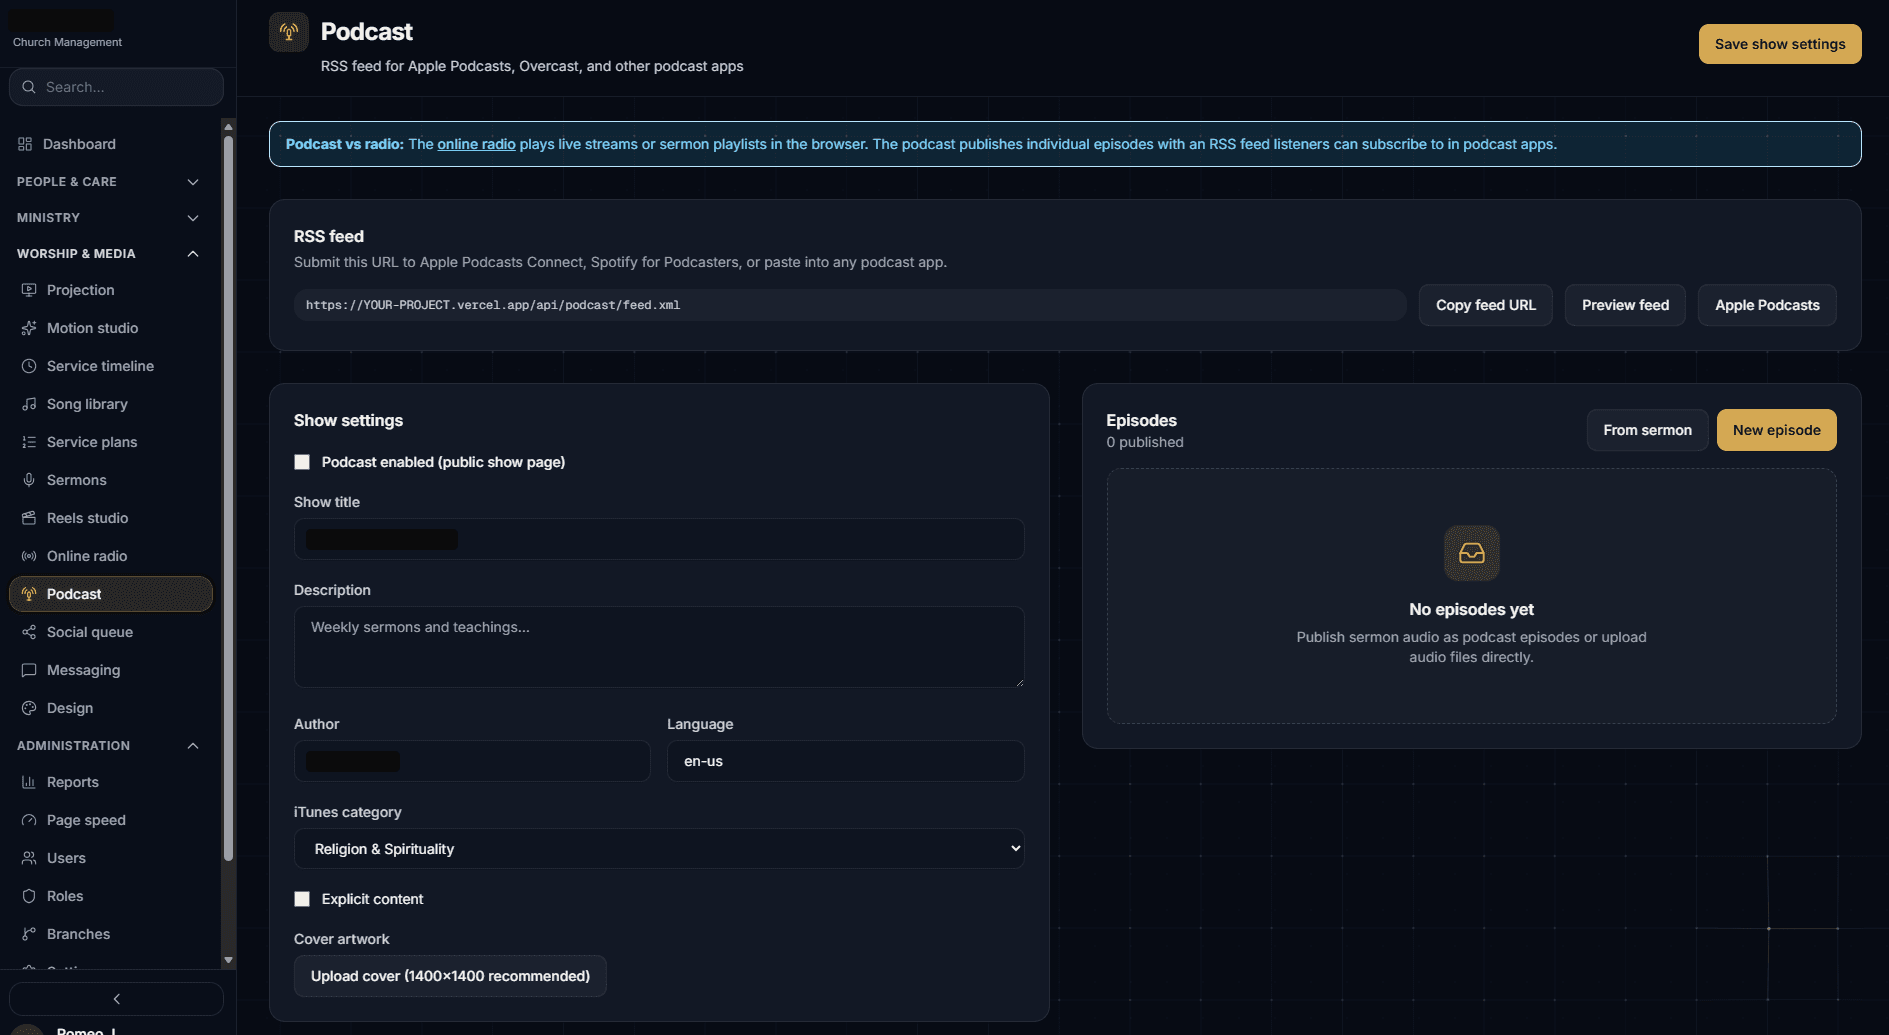This screenshot has width=1889, height=1035.
Task: Click the Projection icon in sidebar
Action: [29, 290]
